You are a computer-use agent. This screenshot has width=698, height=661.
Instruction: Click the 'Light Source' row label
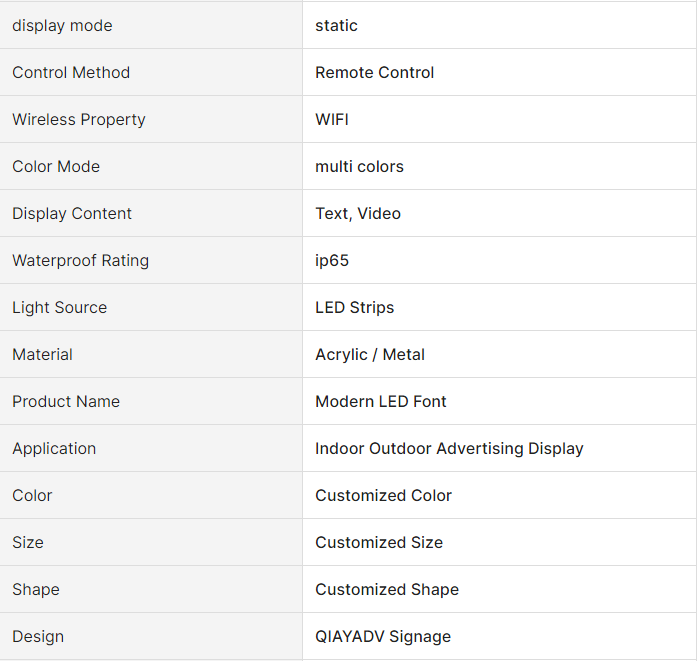click(59, 308)
